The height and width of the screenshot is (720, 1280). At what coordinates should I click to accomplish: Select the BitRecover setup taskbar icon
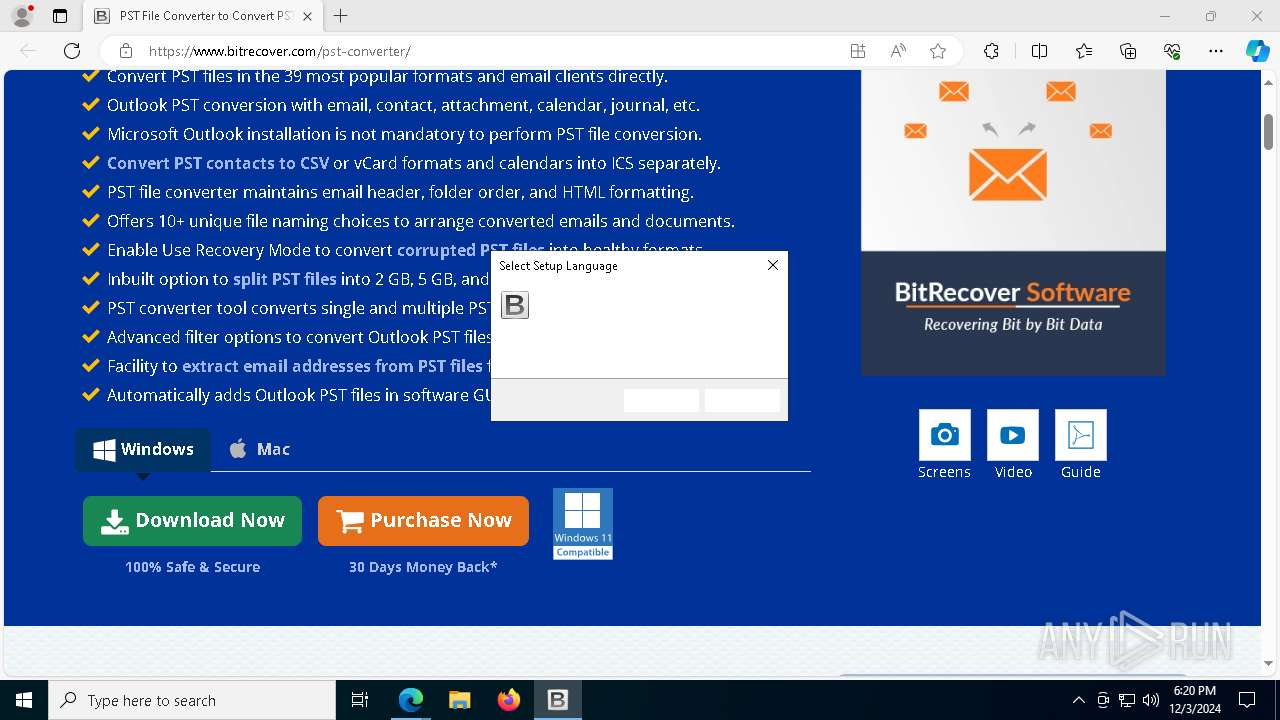click(x=558, y=700)
